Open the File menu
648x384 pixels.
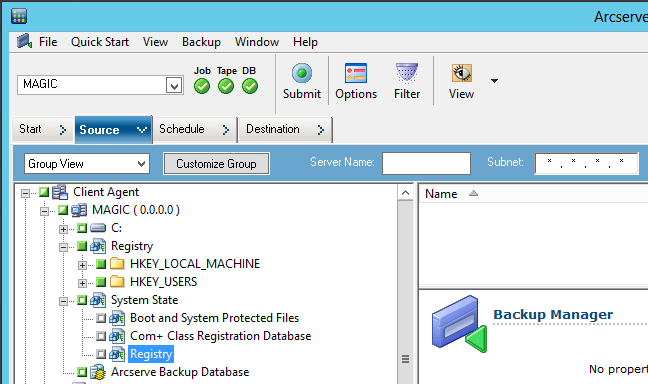coord(48,42)
